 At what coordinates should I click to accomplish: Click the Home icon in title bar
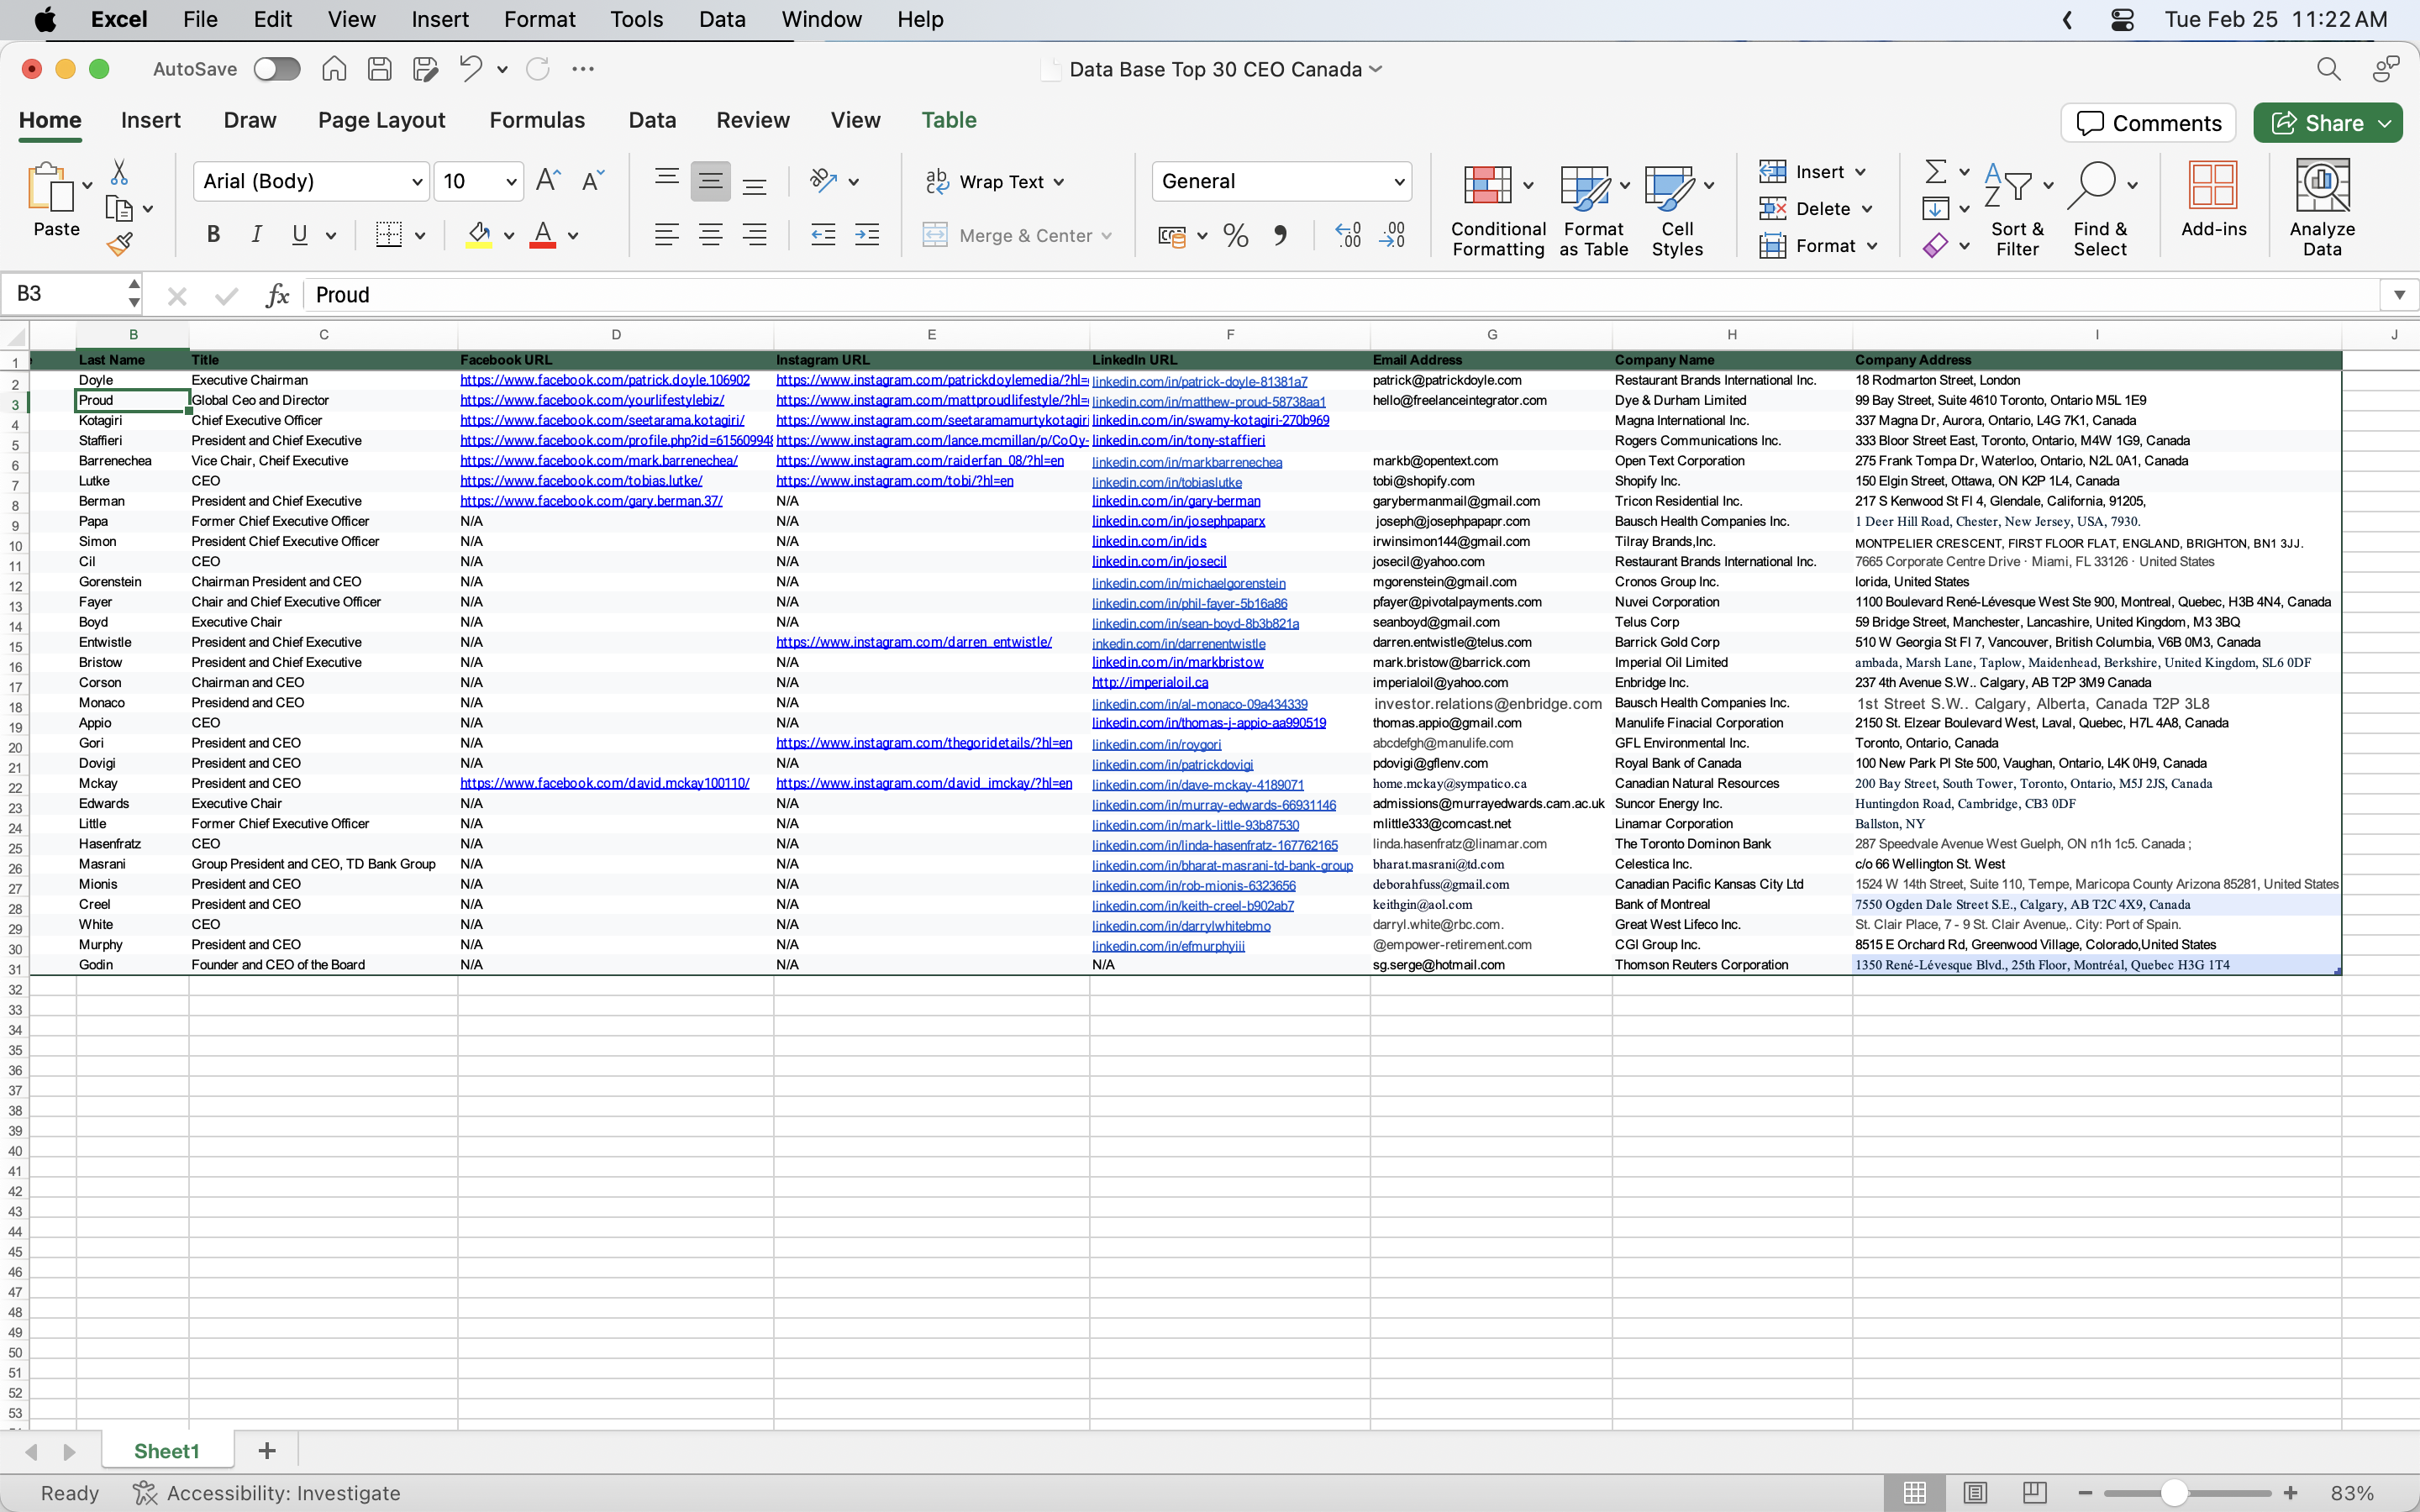(334, 69)
